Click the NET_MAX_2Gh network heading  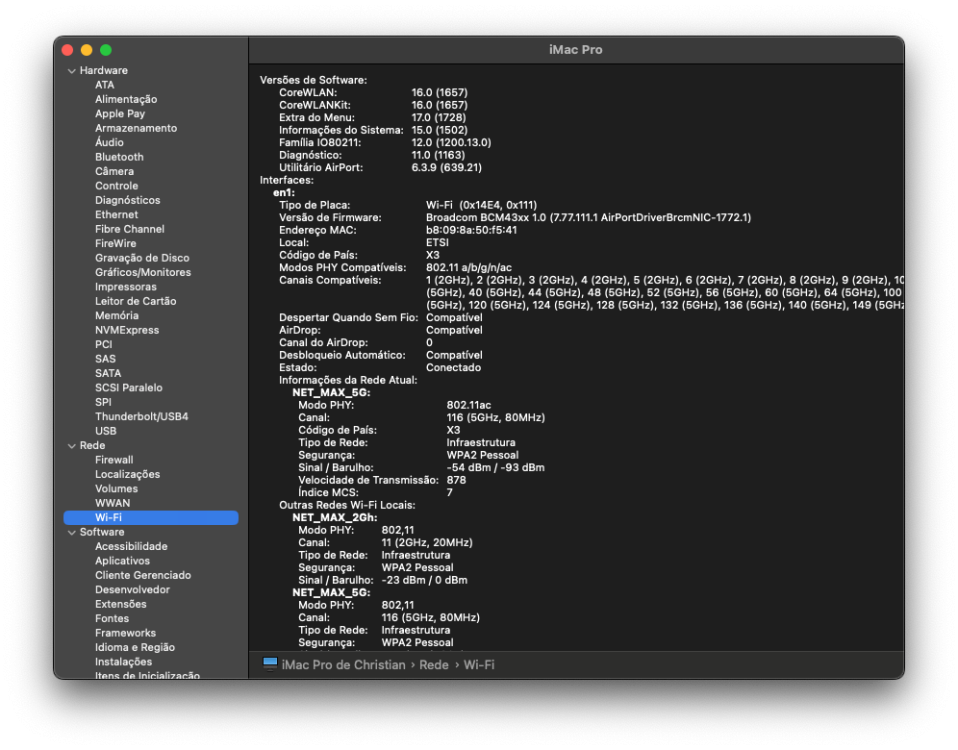tap(334, 517)
